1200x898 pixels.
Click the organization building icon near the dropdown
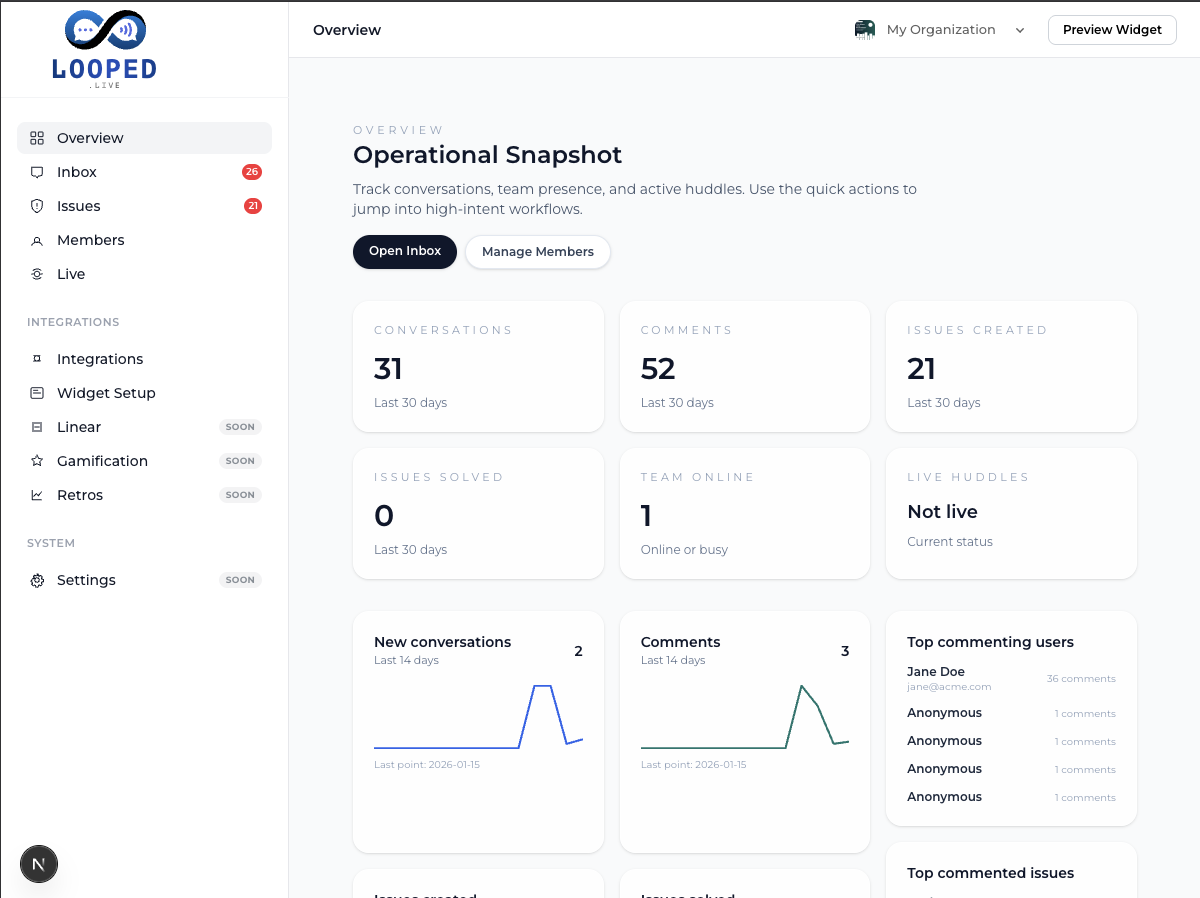coord(864,30)
